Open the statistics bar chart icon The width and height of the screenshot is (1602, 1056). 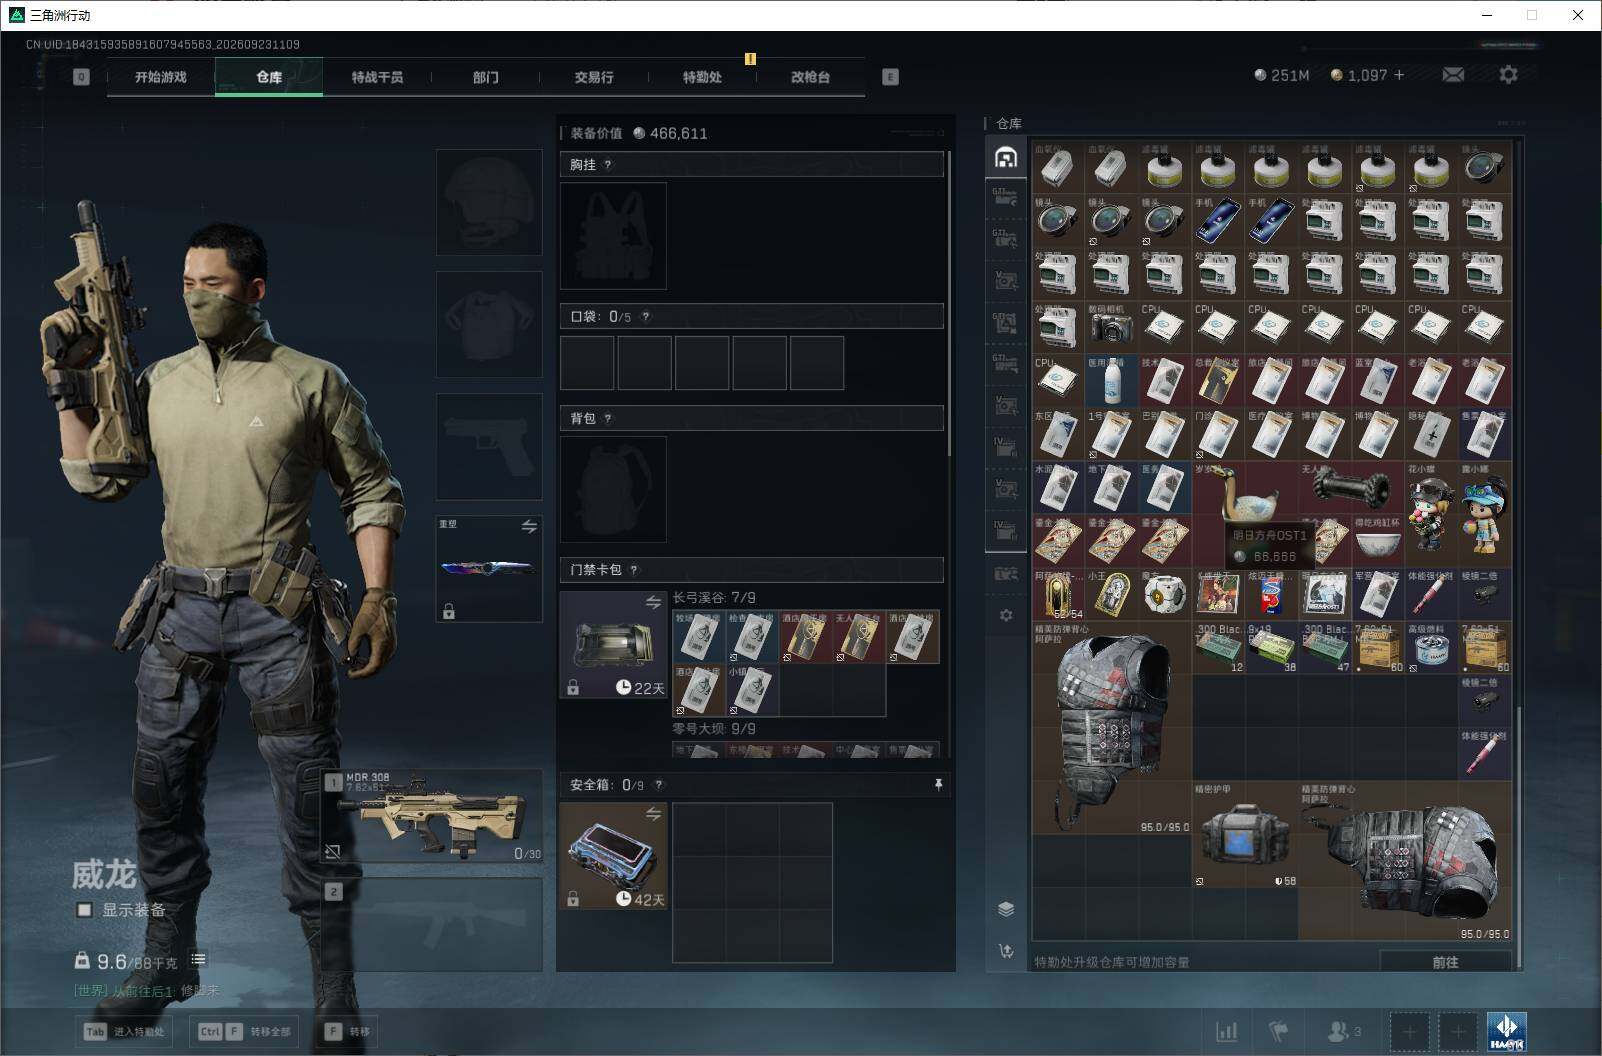click(x=1226, y=1031)
